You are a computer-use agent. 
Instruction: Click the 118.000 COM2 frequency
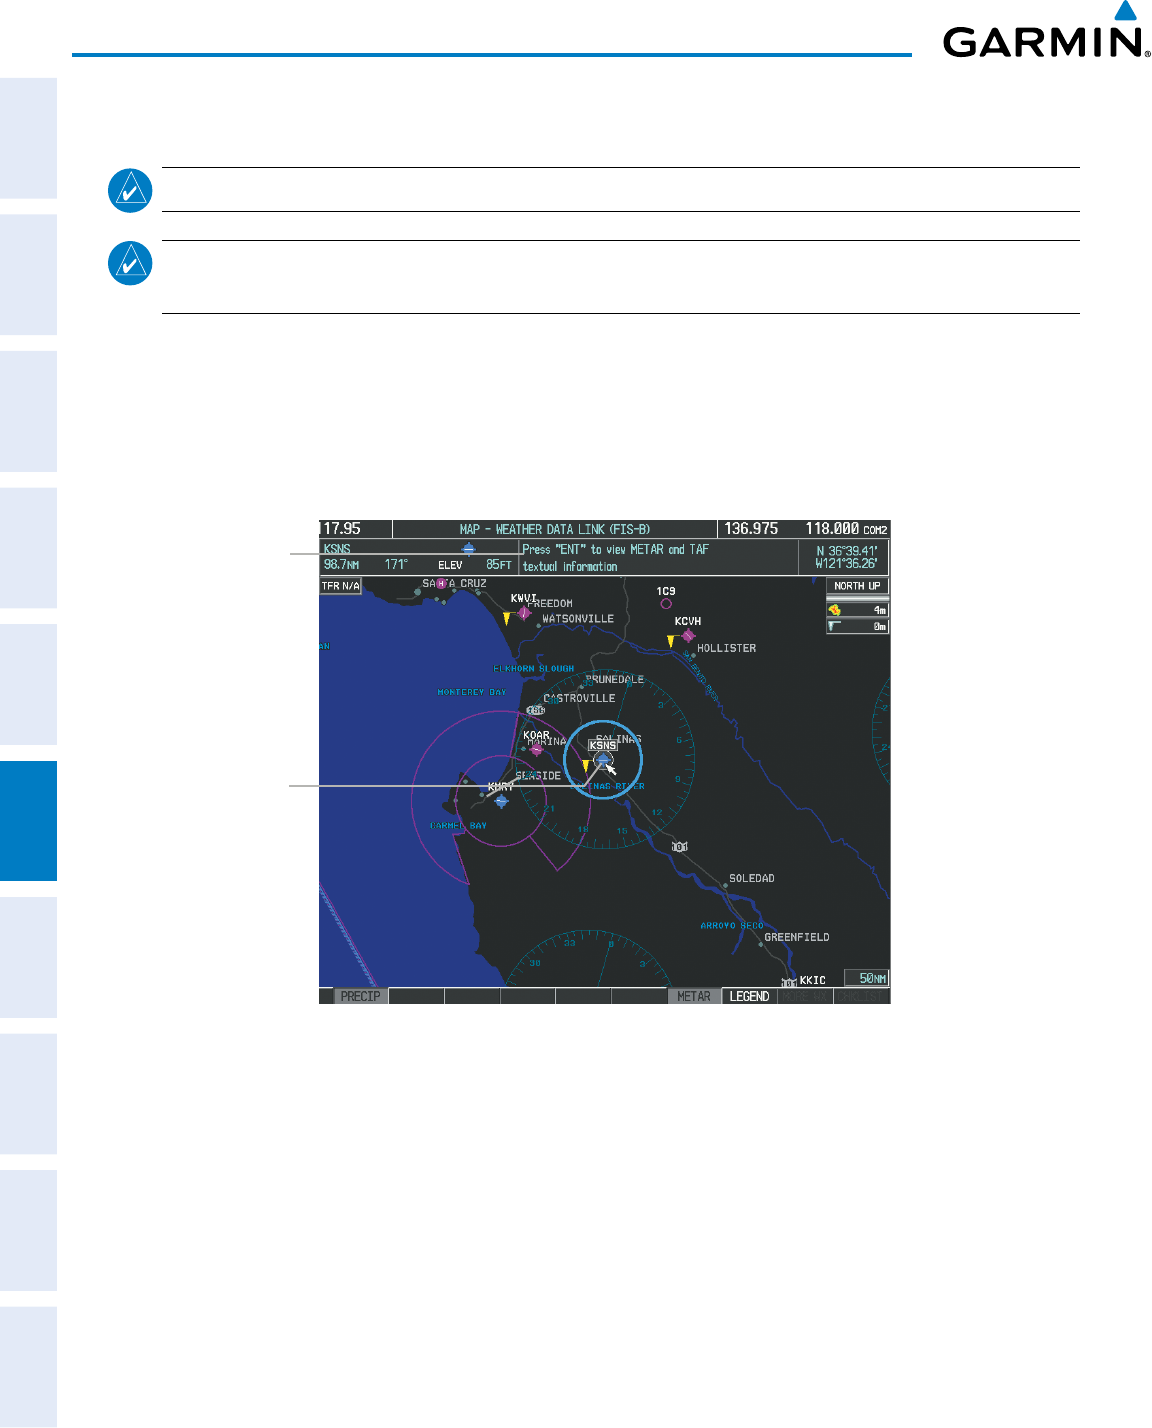[x=846, y=529]
